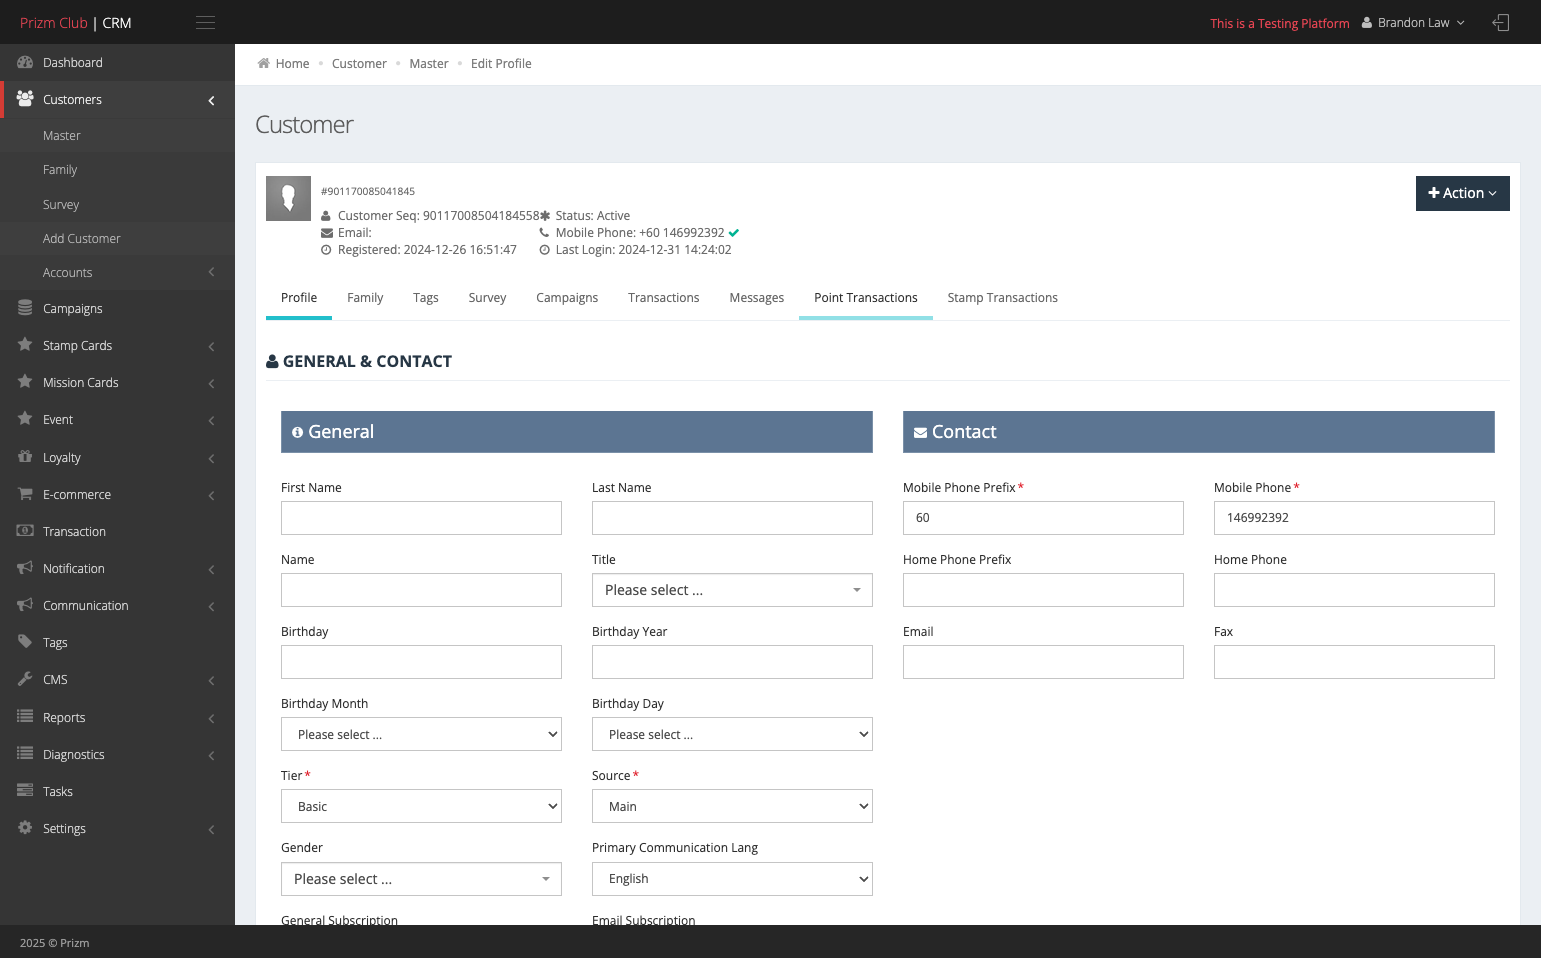
Task: Open the Brandon Law user menu
Action: (x=1413, y=22)
